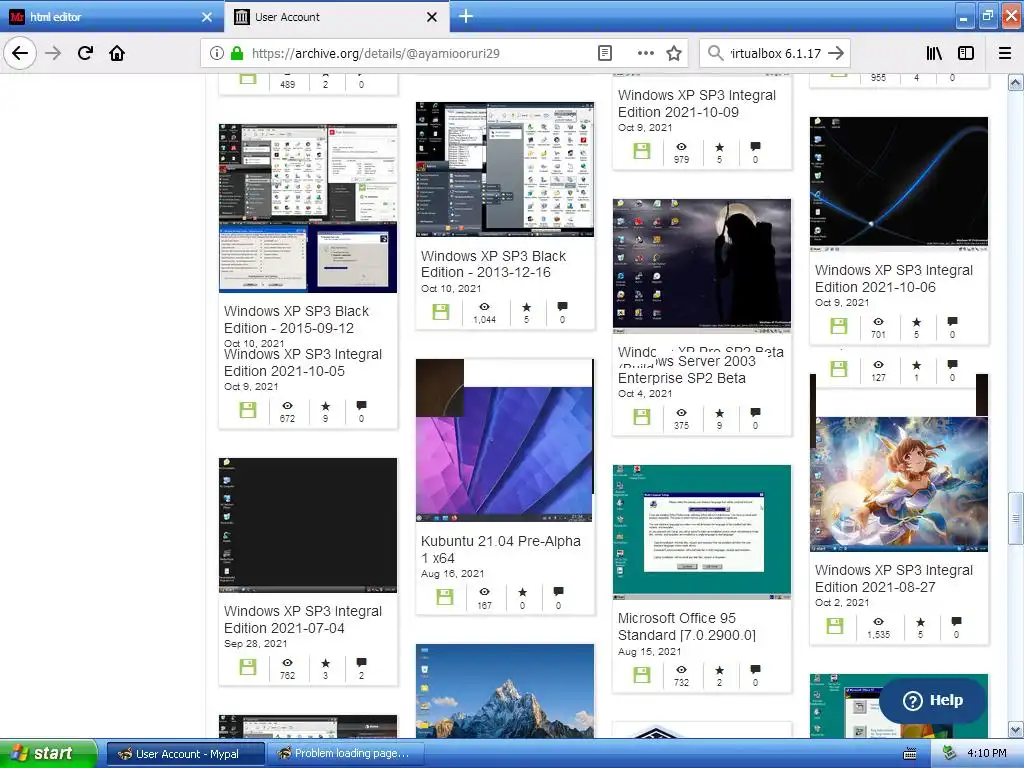
Task: Click scrollbar down arrow
Action: click(1015, 729)
